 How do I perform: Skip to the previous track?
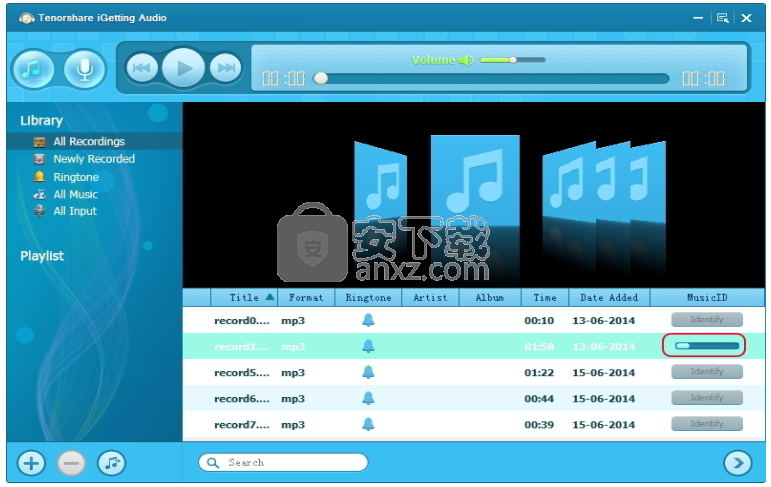tap(142, 68)
